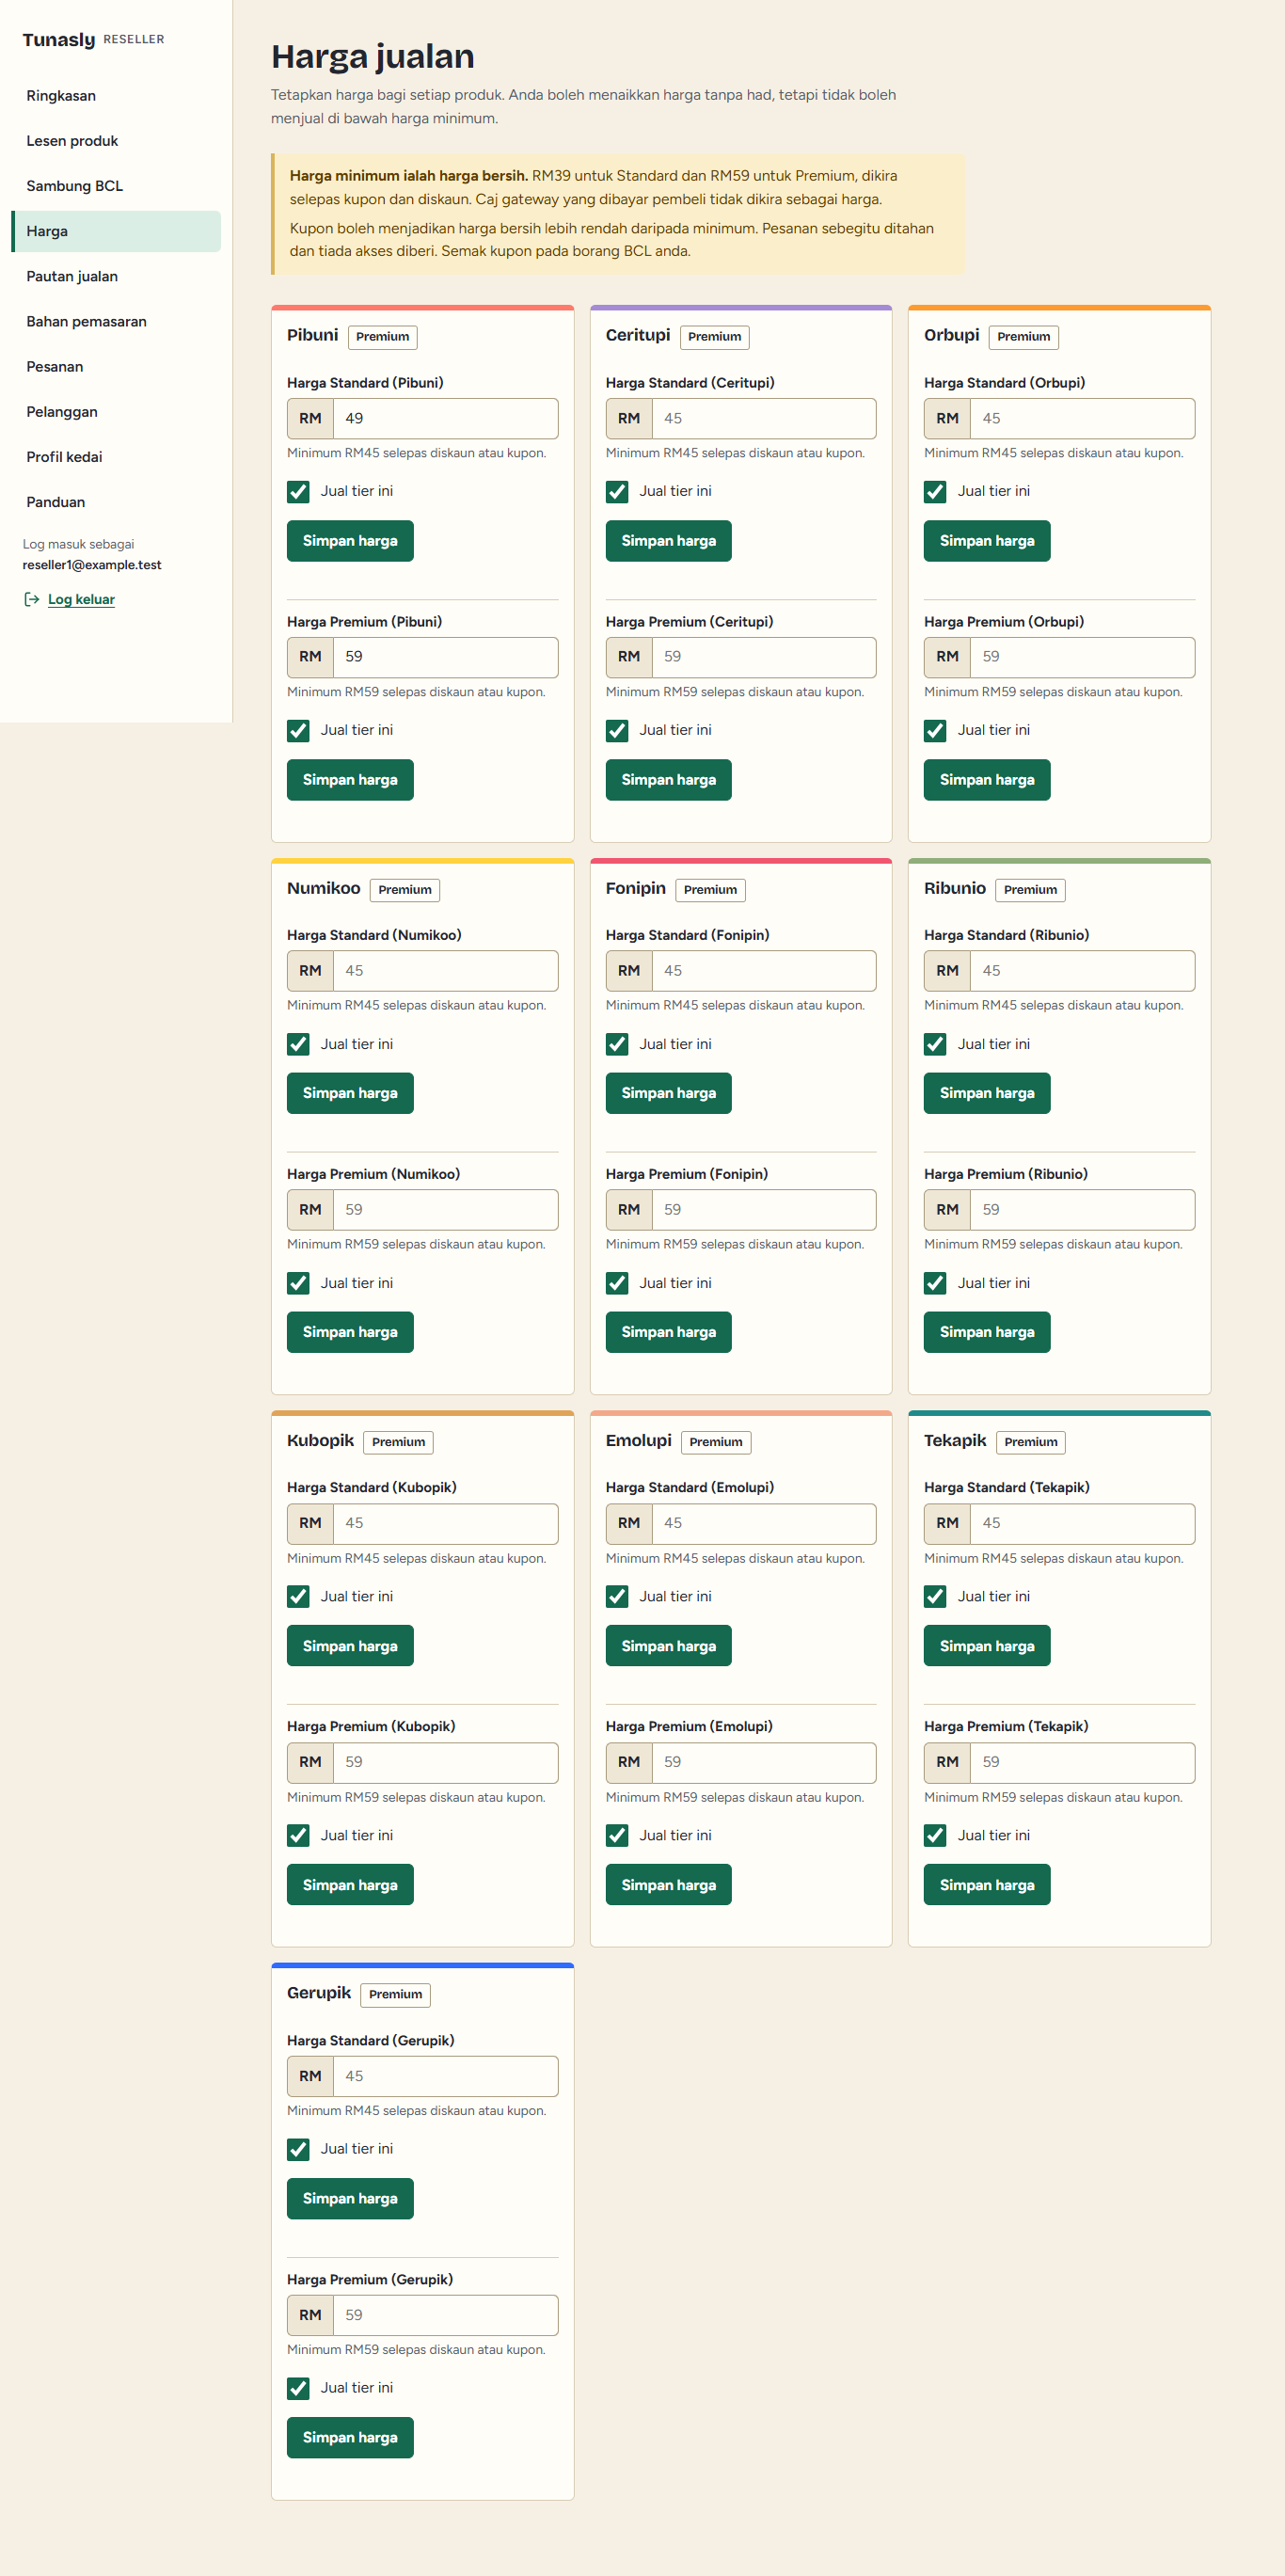
Task: Edit Harga Standard (Gerupik) price
Action: tap(445, 2076)
